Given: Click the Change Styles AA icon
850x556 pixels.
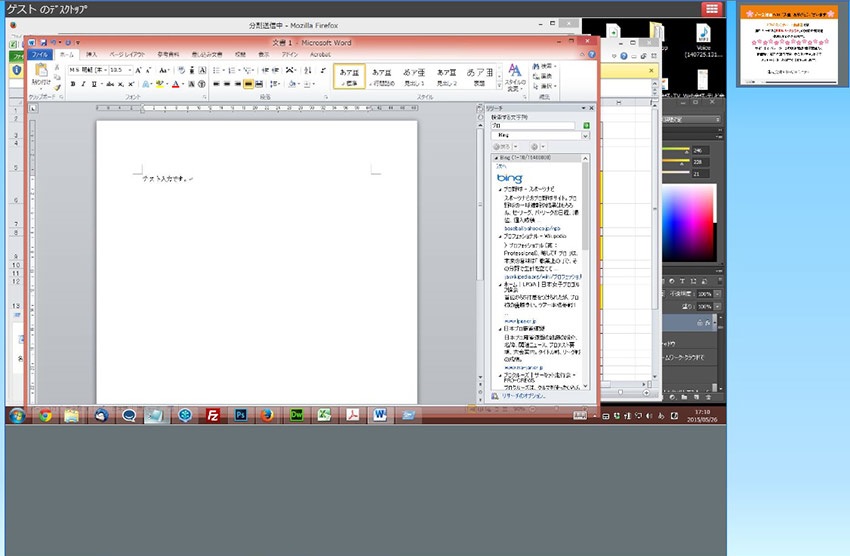Looking at the screenshot, I should (514, 69).
